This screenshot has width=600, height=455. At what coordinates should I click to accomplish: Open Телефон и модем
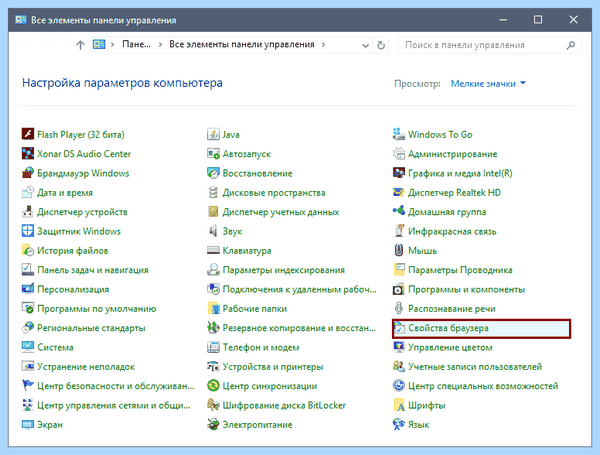pos(261,347)
